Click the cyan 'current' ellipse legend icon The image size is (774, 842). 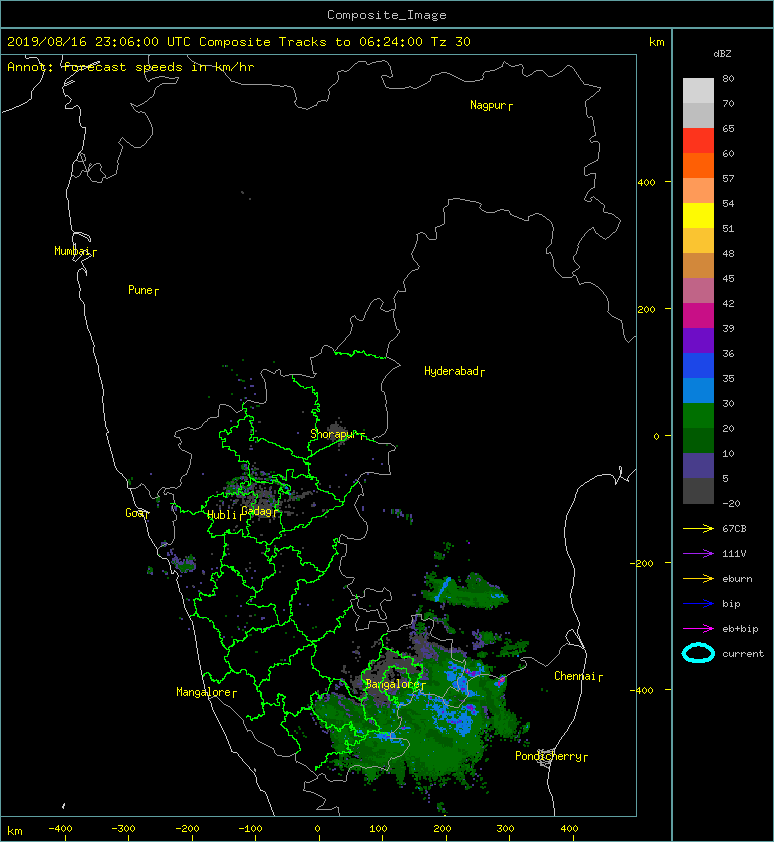(x=698, y=653)
